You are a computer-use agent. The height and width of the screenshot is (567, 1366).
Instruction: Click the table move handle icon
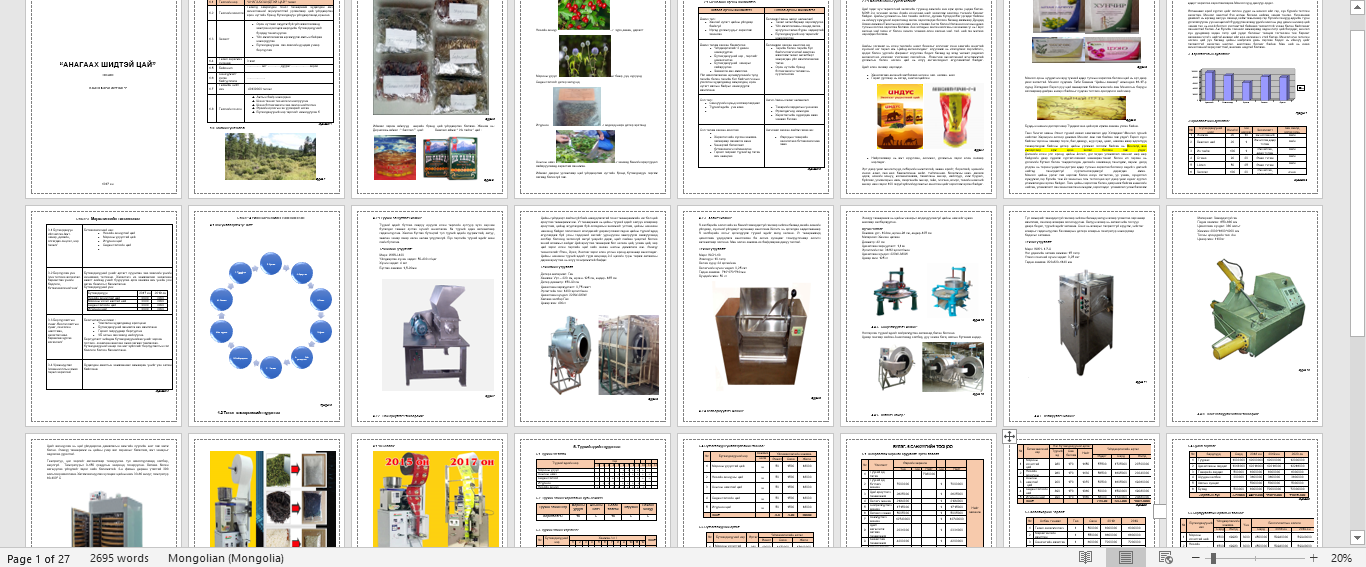tap(1009, 437)
